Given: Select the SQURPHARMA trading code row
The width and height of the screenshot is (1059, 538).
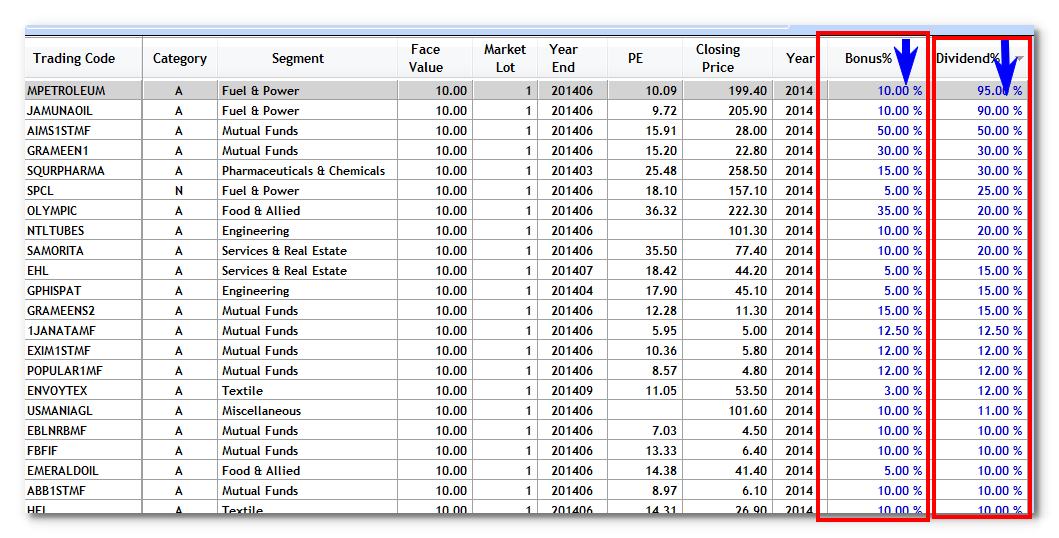Looking at the screenshot, I should 66,171.
